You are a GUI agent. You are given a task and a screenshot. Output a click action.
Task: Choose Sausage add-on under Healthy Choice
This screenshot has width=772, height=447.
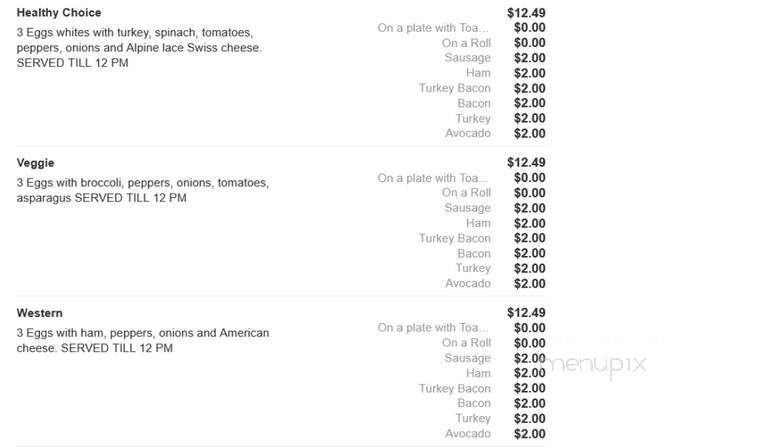pos(467,58)
